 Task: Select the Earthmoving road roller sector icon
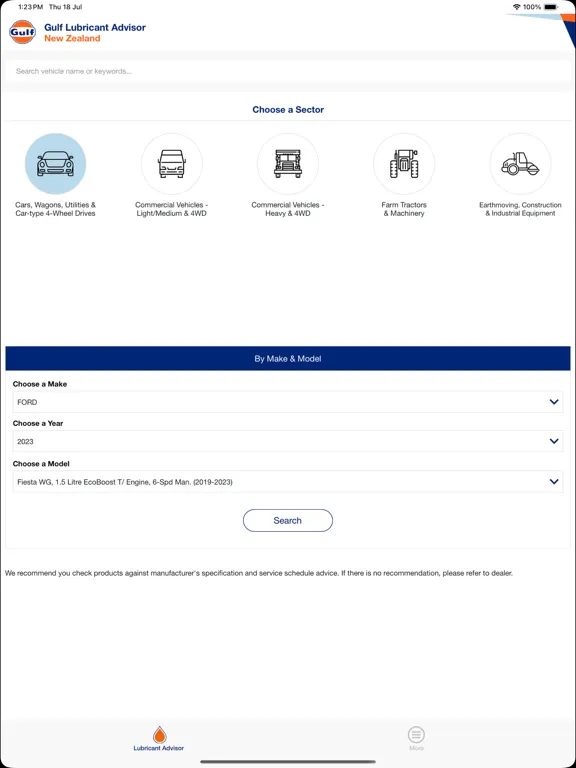point(520,164)
